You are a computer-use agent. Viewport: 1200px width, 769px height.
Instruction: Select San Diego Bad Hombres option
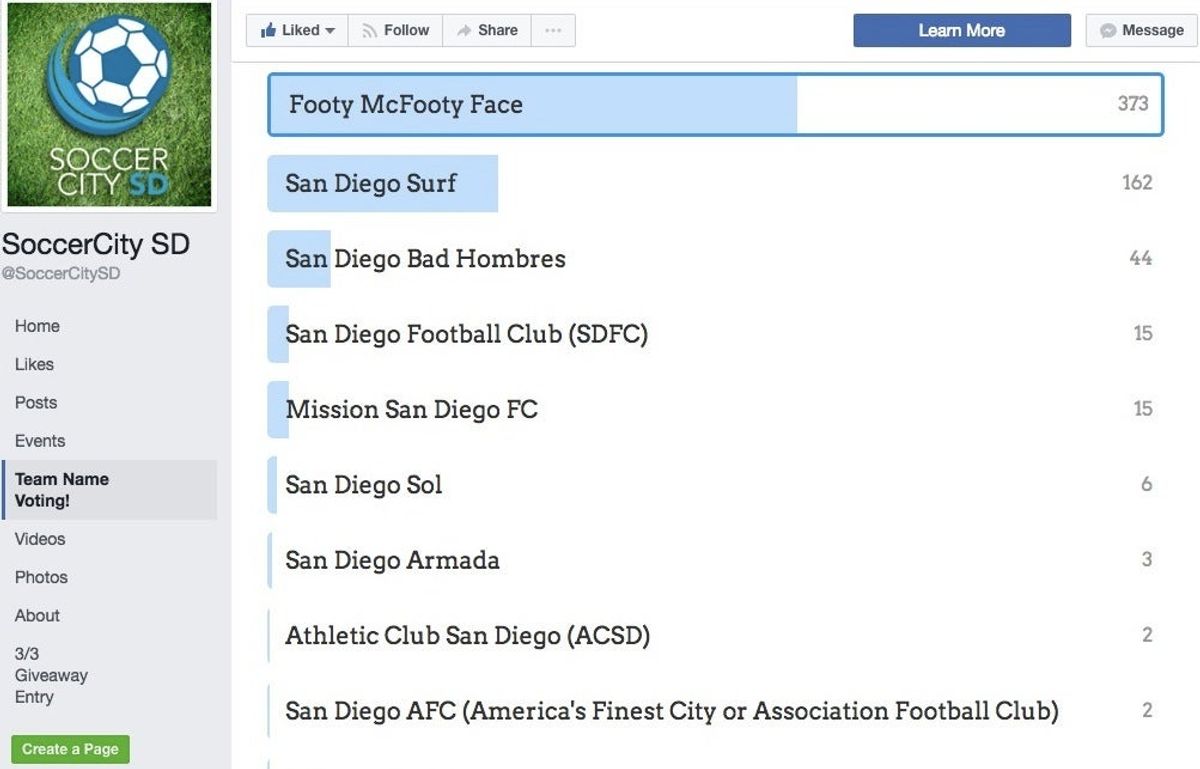point(715,259)
